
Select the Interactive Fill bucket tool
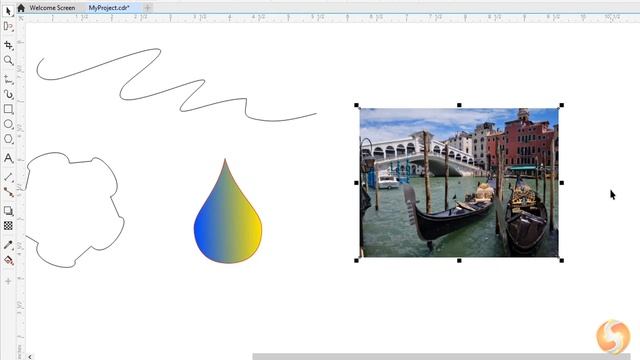pyautogui.click(x=8, y=260)
